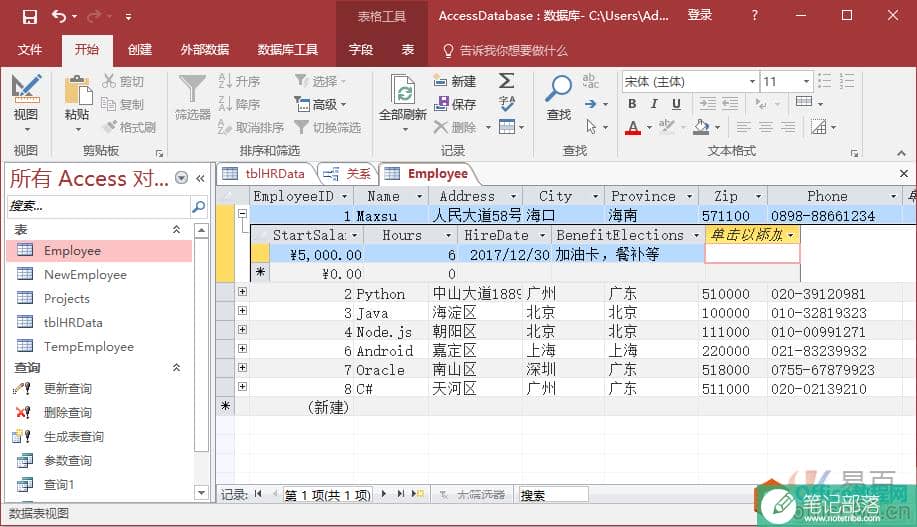Open the EmployeeID column filter dropdown
Image resolution: width=917 pixels, height=527 pixels.
(344, 197)
